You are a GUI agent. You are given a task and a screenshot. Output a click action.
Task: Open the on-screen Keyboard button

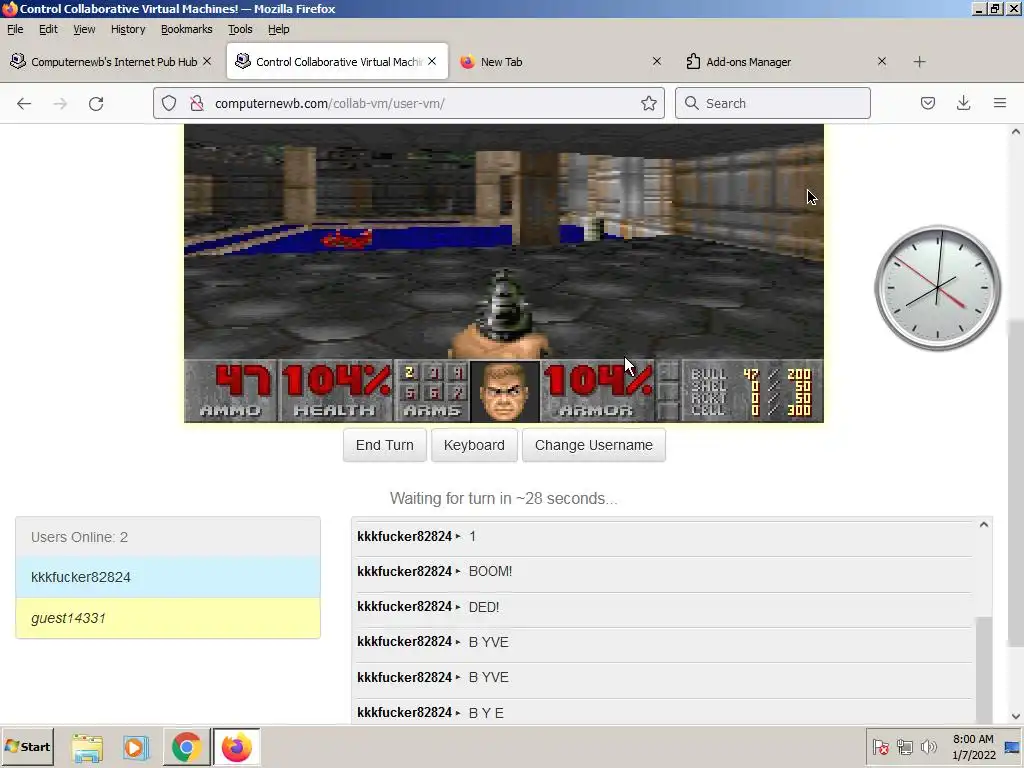pos(474,445)
